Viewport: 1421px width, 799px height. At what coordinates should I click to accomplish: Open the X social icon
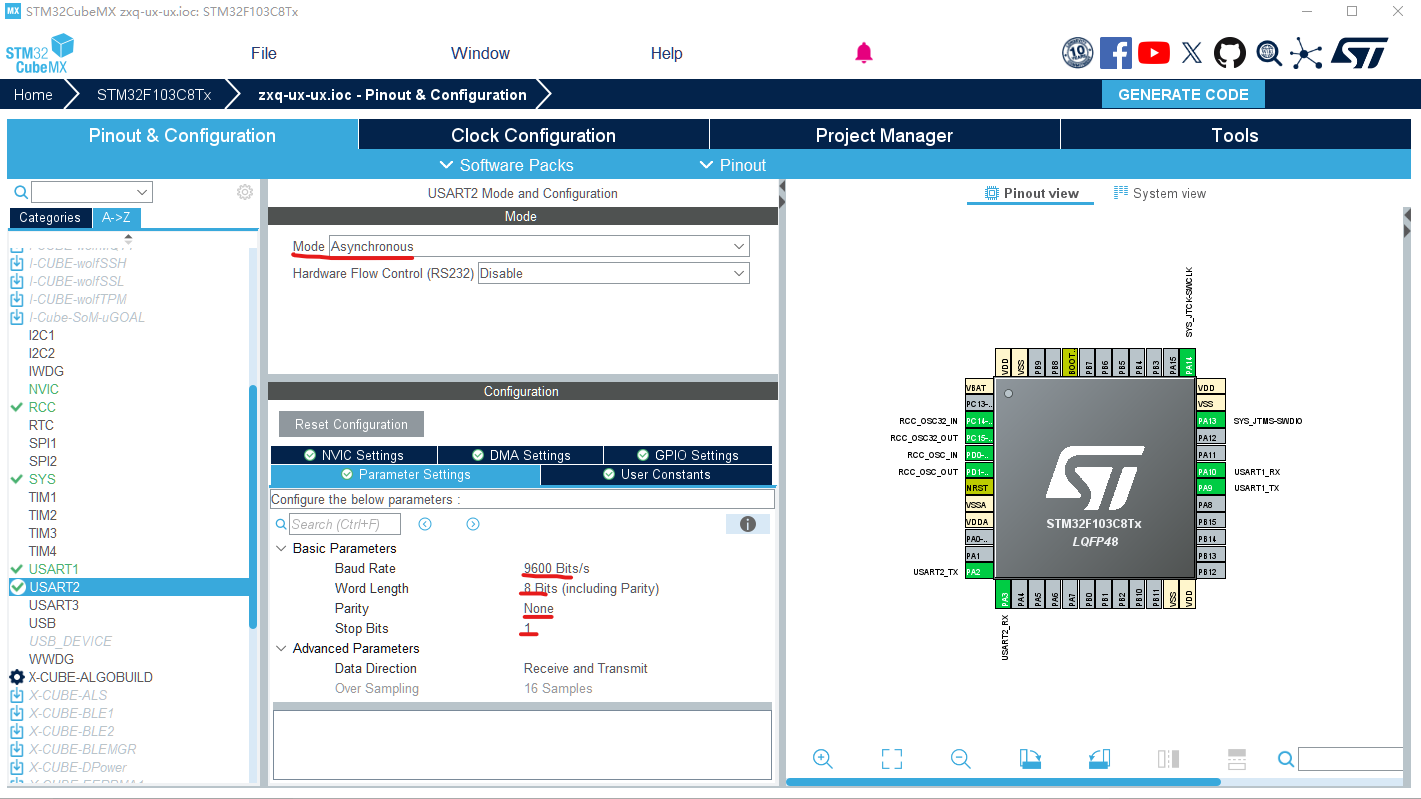pos(1192,53)
